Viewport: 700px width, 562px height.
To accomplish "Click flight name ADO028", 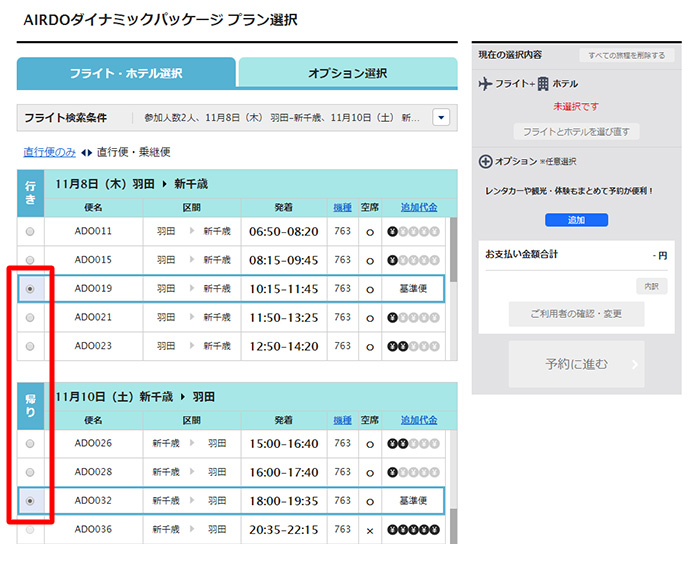I will [x=93, y=472].
